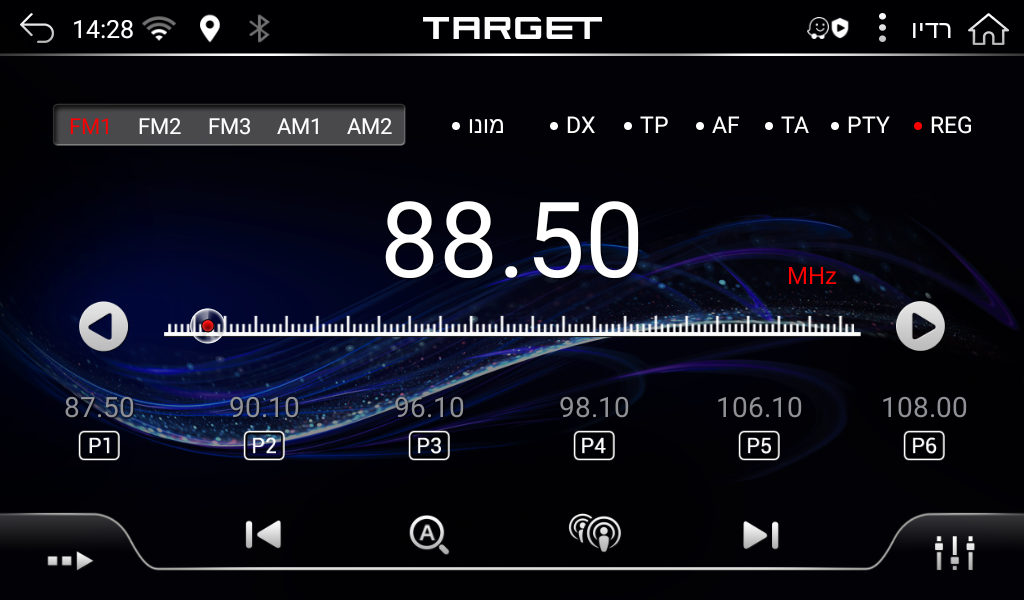Viewport: 1024px width, 600px height.
Task: Open the three-dot overflow menu
Action: (882, 28)
